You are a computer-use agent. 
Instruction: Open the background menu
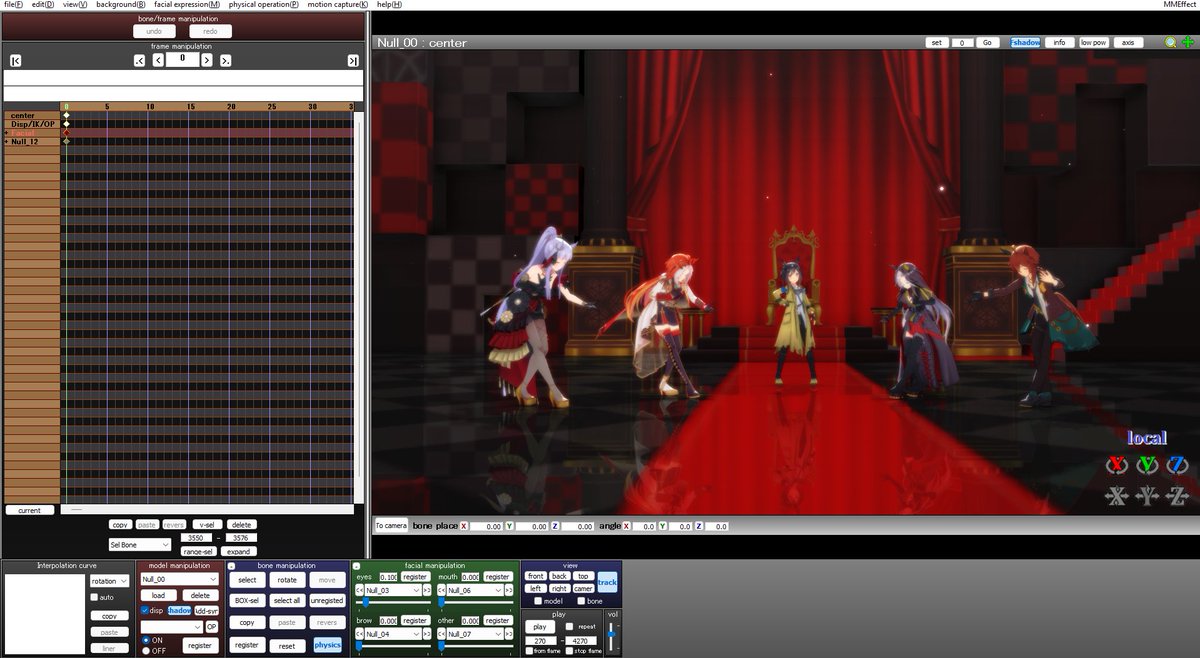120,5
